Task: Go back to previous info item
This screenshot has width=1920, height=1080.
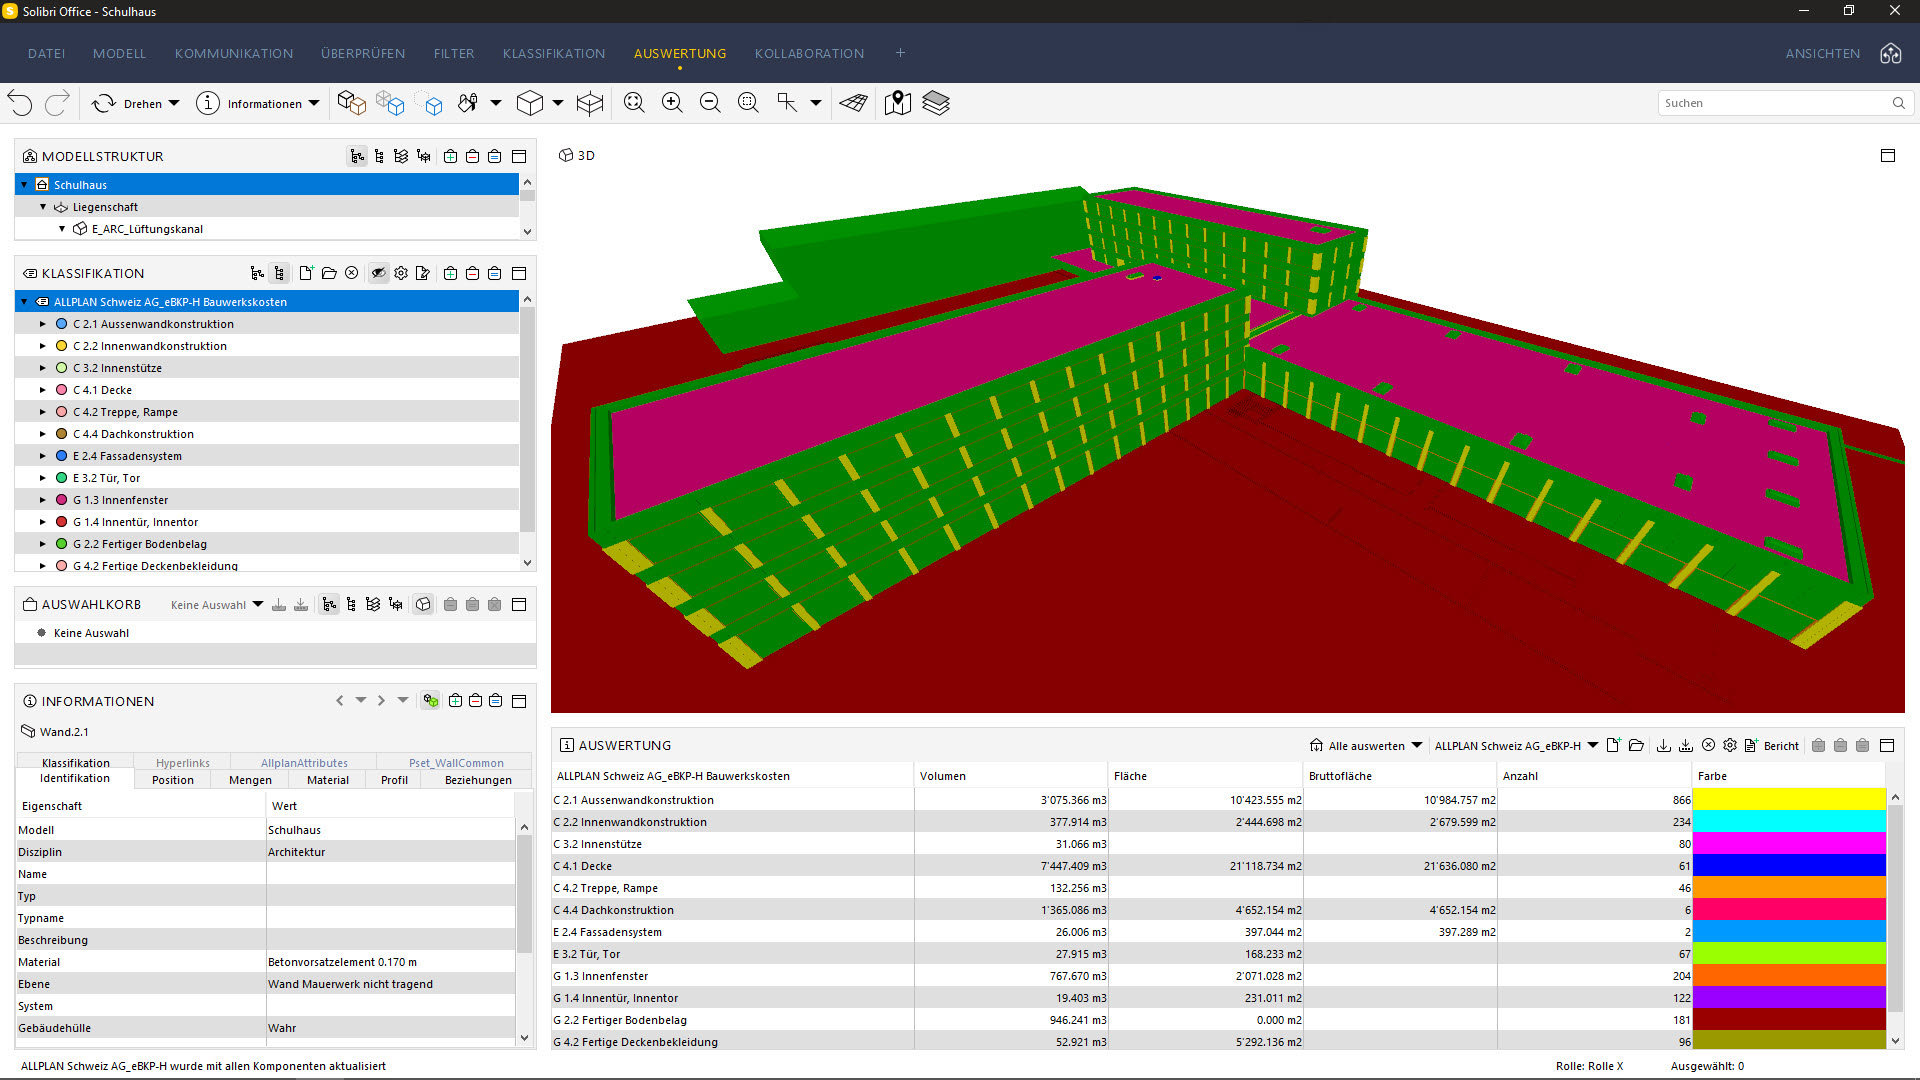Action: pyautogui.click(x=340, y=701)
